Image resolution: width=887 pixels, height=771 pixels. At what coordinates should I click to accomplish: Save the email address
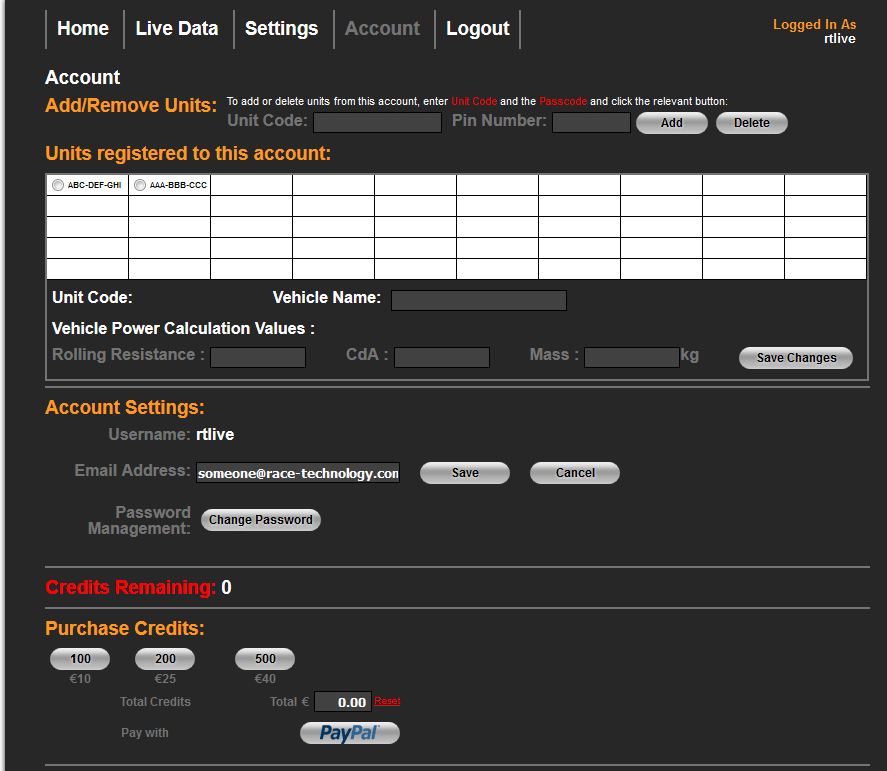click(465, 473)
